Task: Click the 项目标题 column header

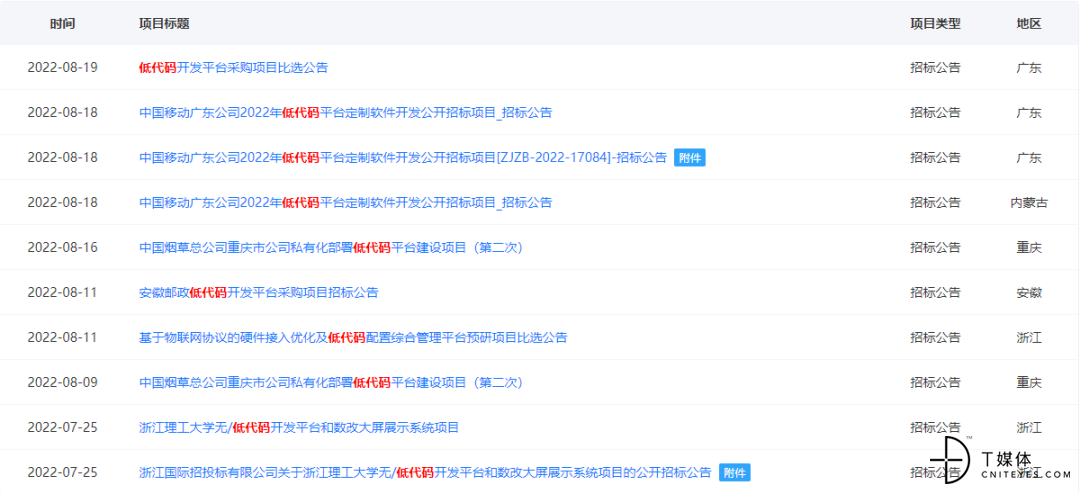Action: (165, 23)
